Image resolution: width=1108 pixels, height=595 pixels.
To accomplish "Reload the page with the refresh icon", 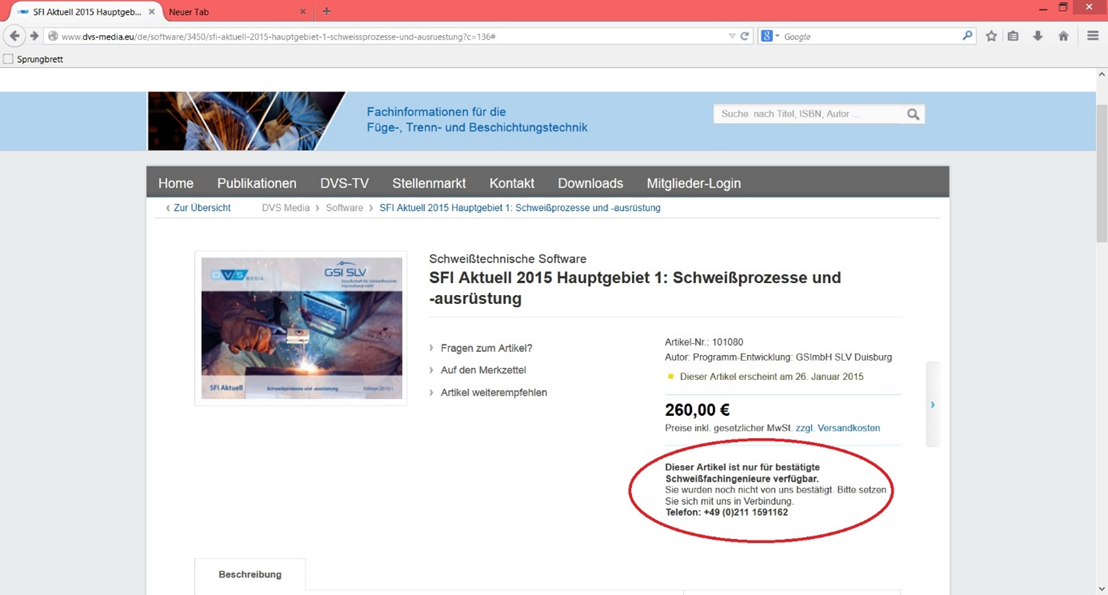I will tap(745, 36).
